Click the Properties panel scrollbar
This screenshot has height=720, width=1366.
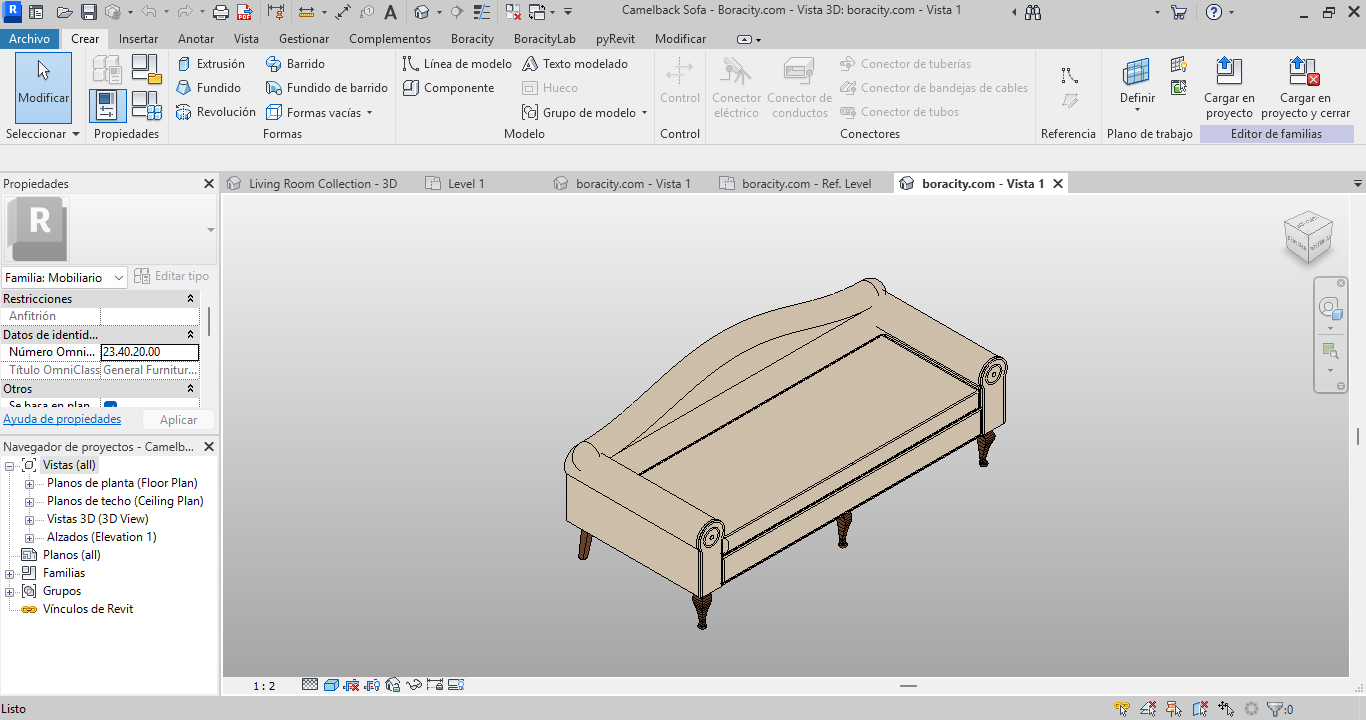click(209, 322)
